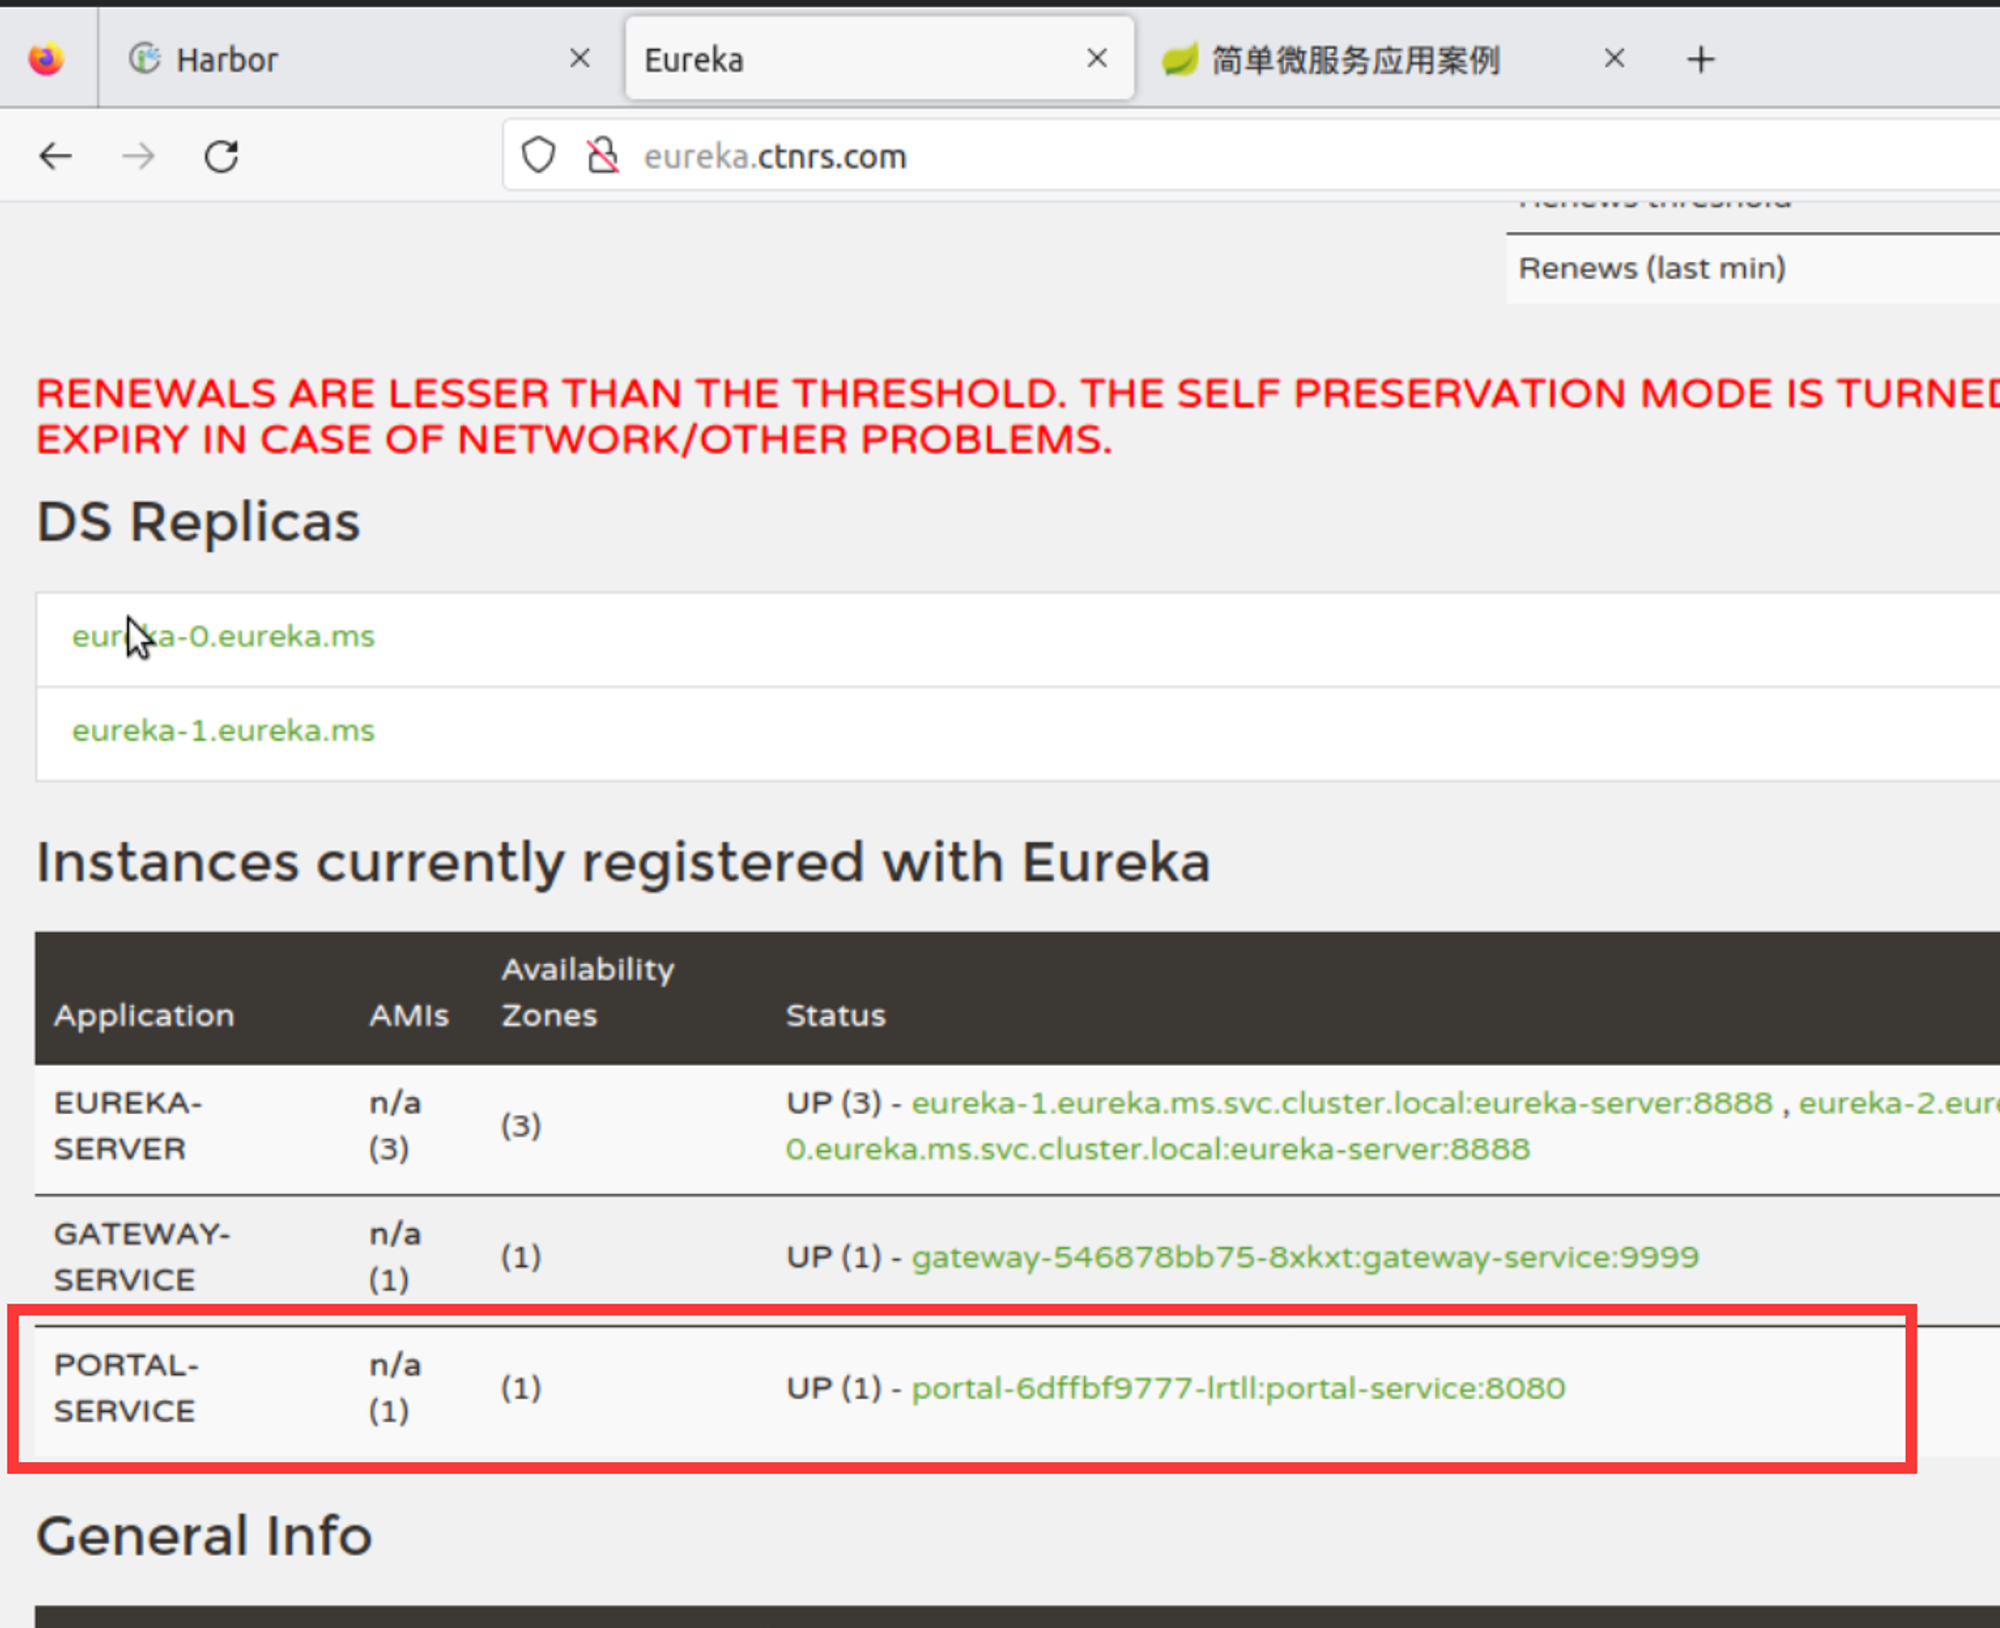Open gateway-service:9999 instance link
Viewport: 2000px width, 1628px height.
pyautogui.click(x=1305, y=1257)
